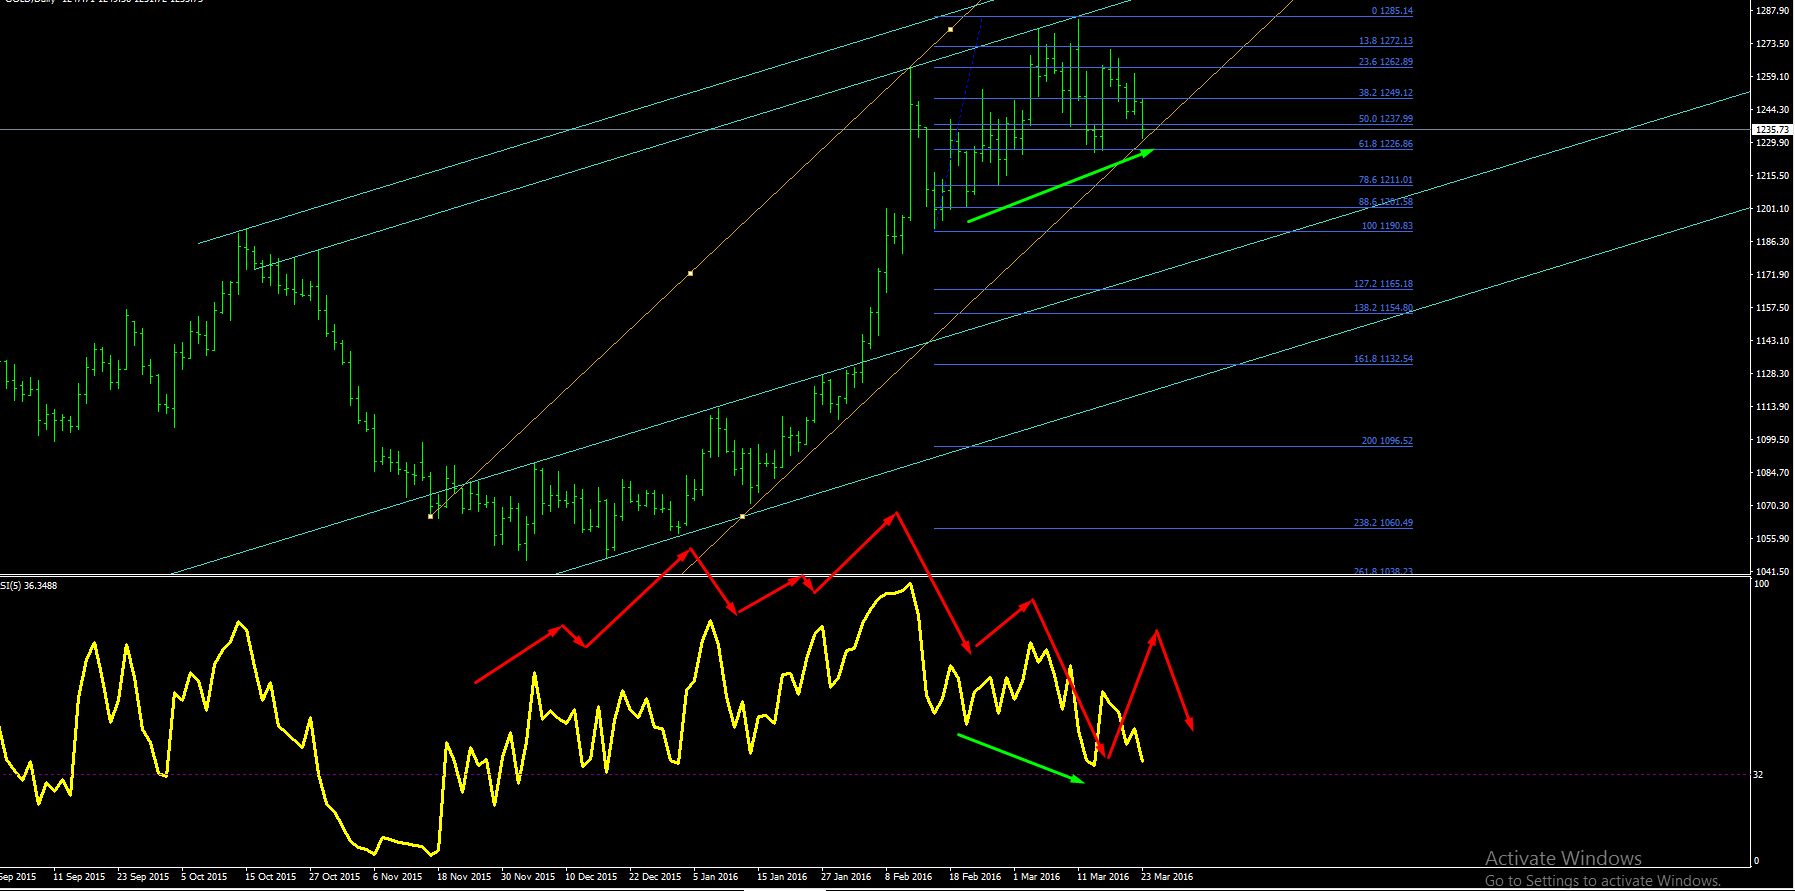Select the "30 Nov 2015" date label

pyautogui.click(x=528, y=877)
